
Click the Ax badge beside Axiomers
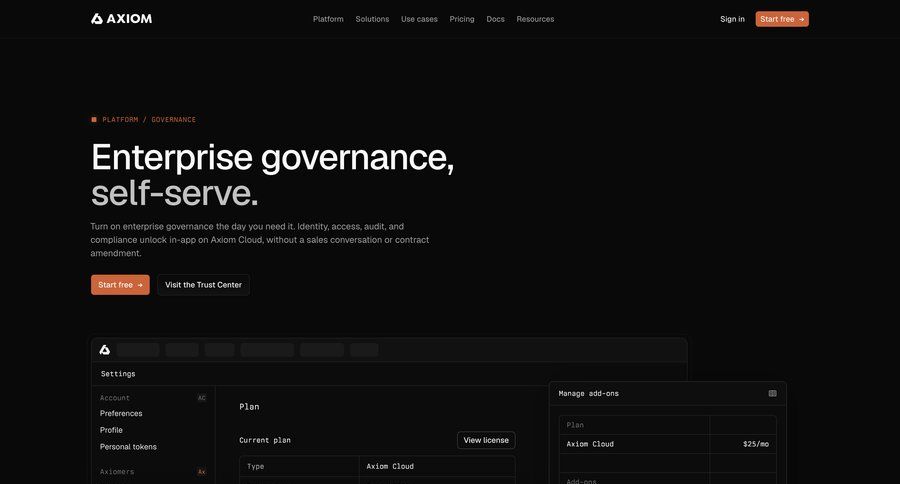[x=201, y=472]
